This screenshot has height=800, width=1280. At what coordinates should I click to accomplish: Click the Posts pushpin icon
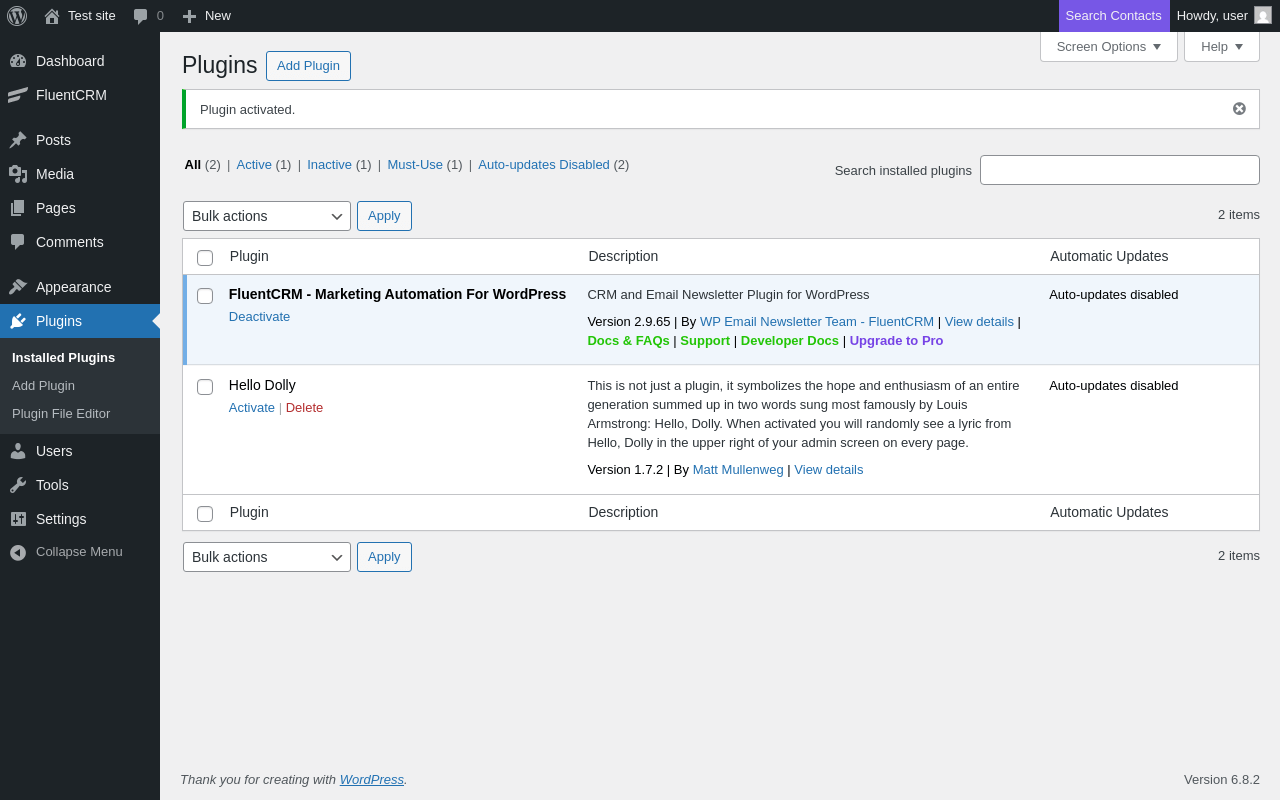pos(18,140)
